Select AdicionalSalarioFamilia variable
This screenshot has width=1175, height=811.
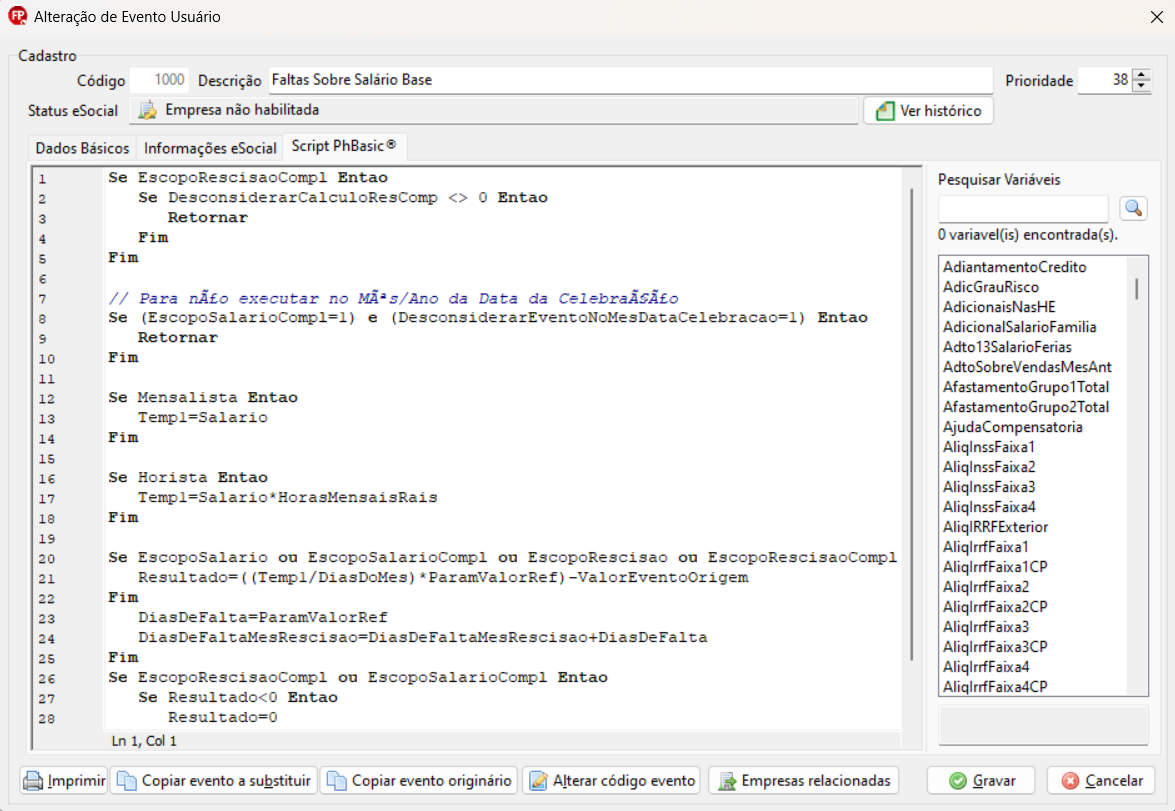(1019, 327)
